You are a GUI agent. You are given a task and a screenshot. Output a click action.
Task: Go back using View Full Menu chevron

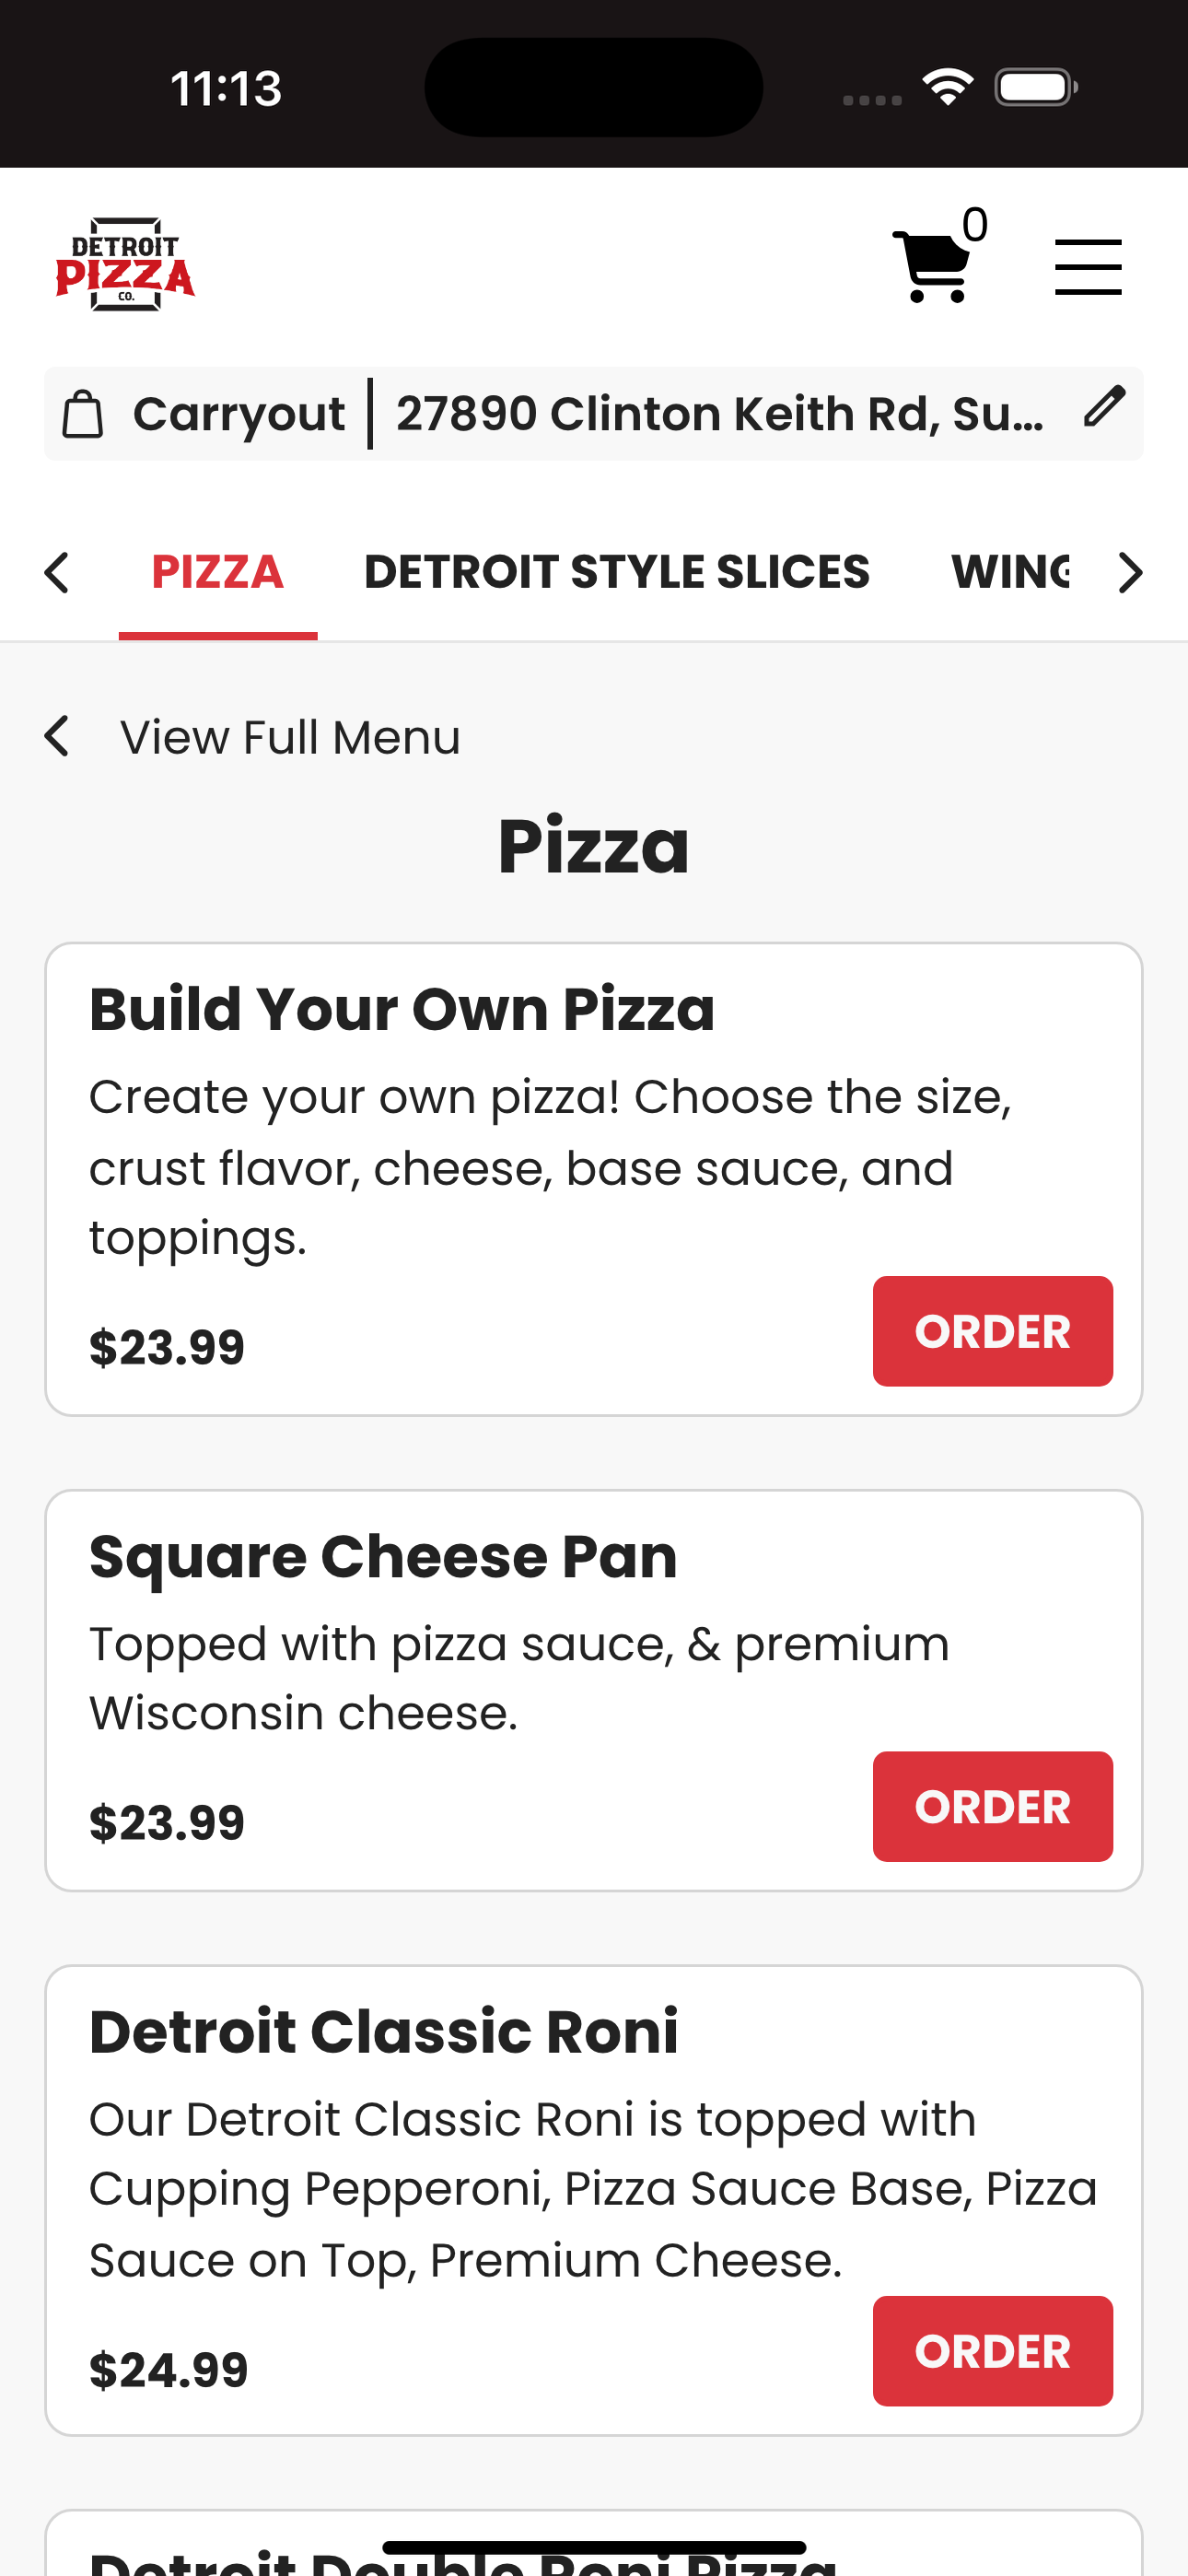coord(57,737)
